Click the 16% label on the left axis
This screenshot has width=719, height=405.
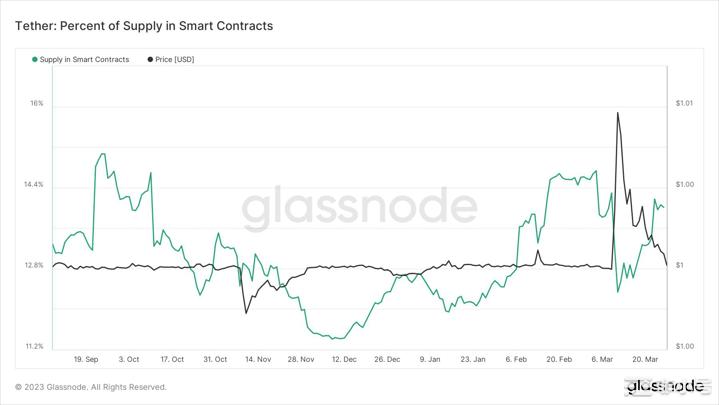click(x=36, y=104)
